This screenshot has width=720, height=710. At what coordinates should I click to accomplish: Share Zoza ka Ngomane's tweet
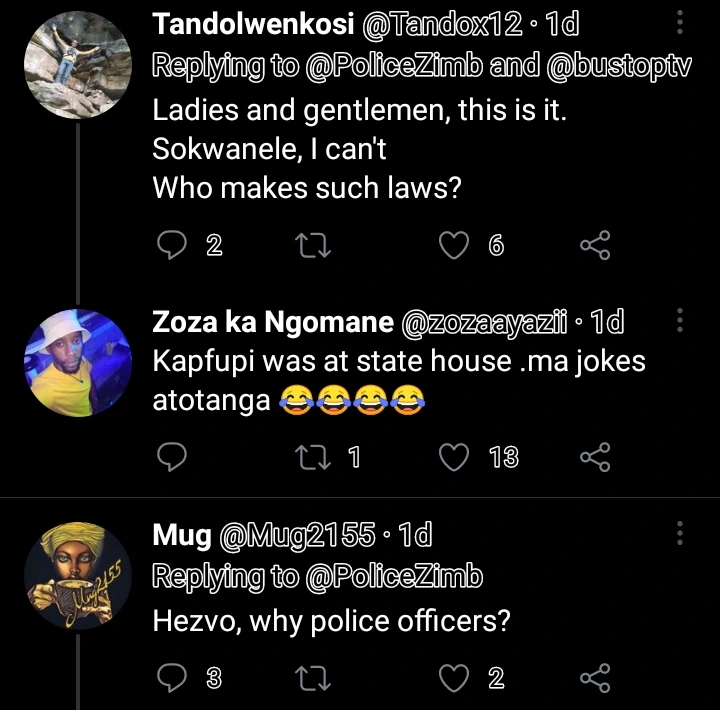[x=595, y=457]
